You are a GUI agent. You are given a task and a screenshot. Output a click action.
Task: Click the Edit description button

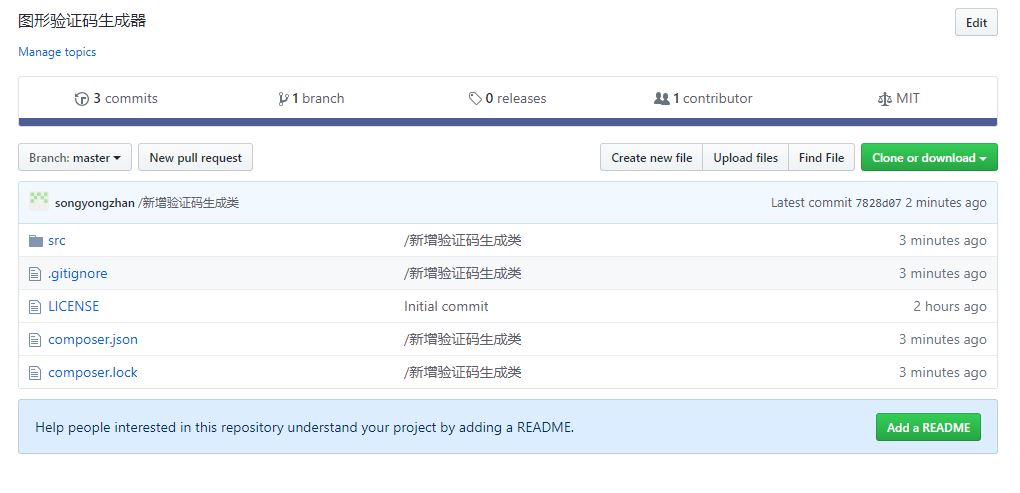click(x=976, y=23)
